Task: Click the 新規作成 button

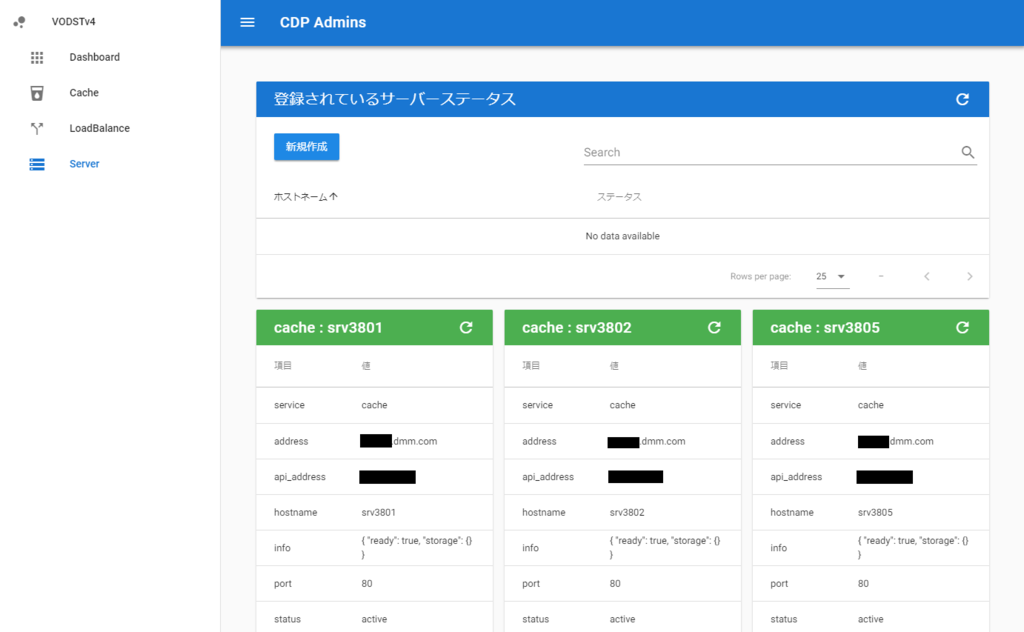Action: click(x=306, y=147)
